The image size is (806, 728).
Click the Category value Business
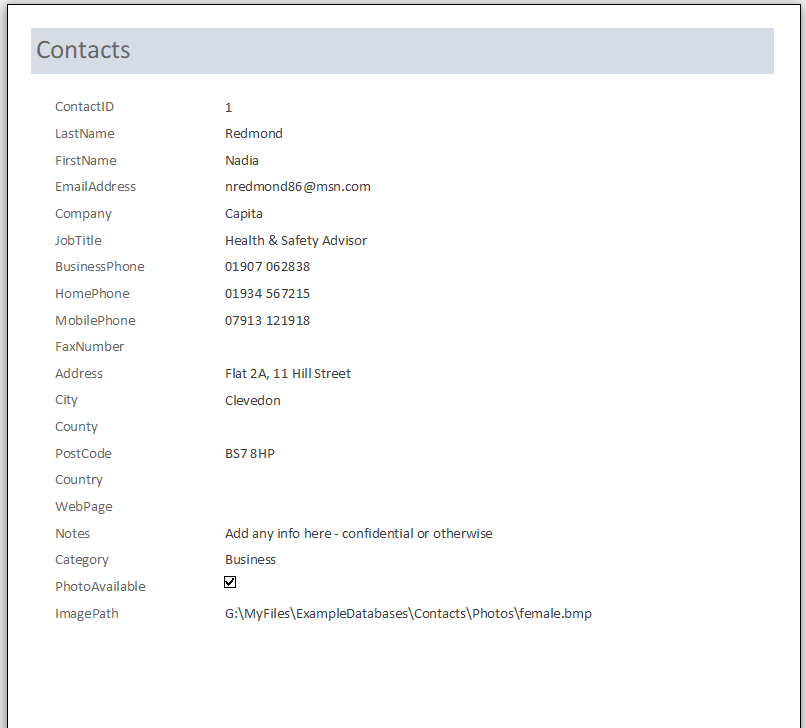[x=250, y=559]
